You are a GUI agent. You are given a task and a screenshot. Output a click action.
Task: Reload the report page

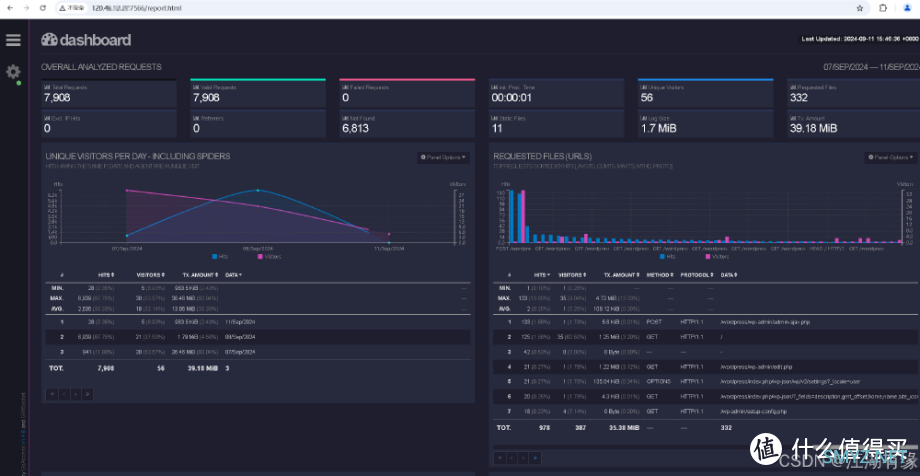(42, 8)
